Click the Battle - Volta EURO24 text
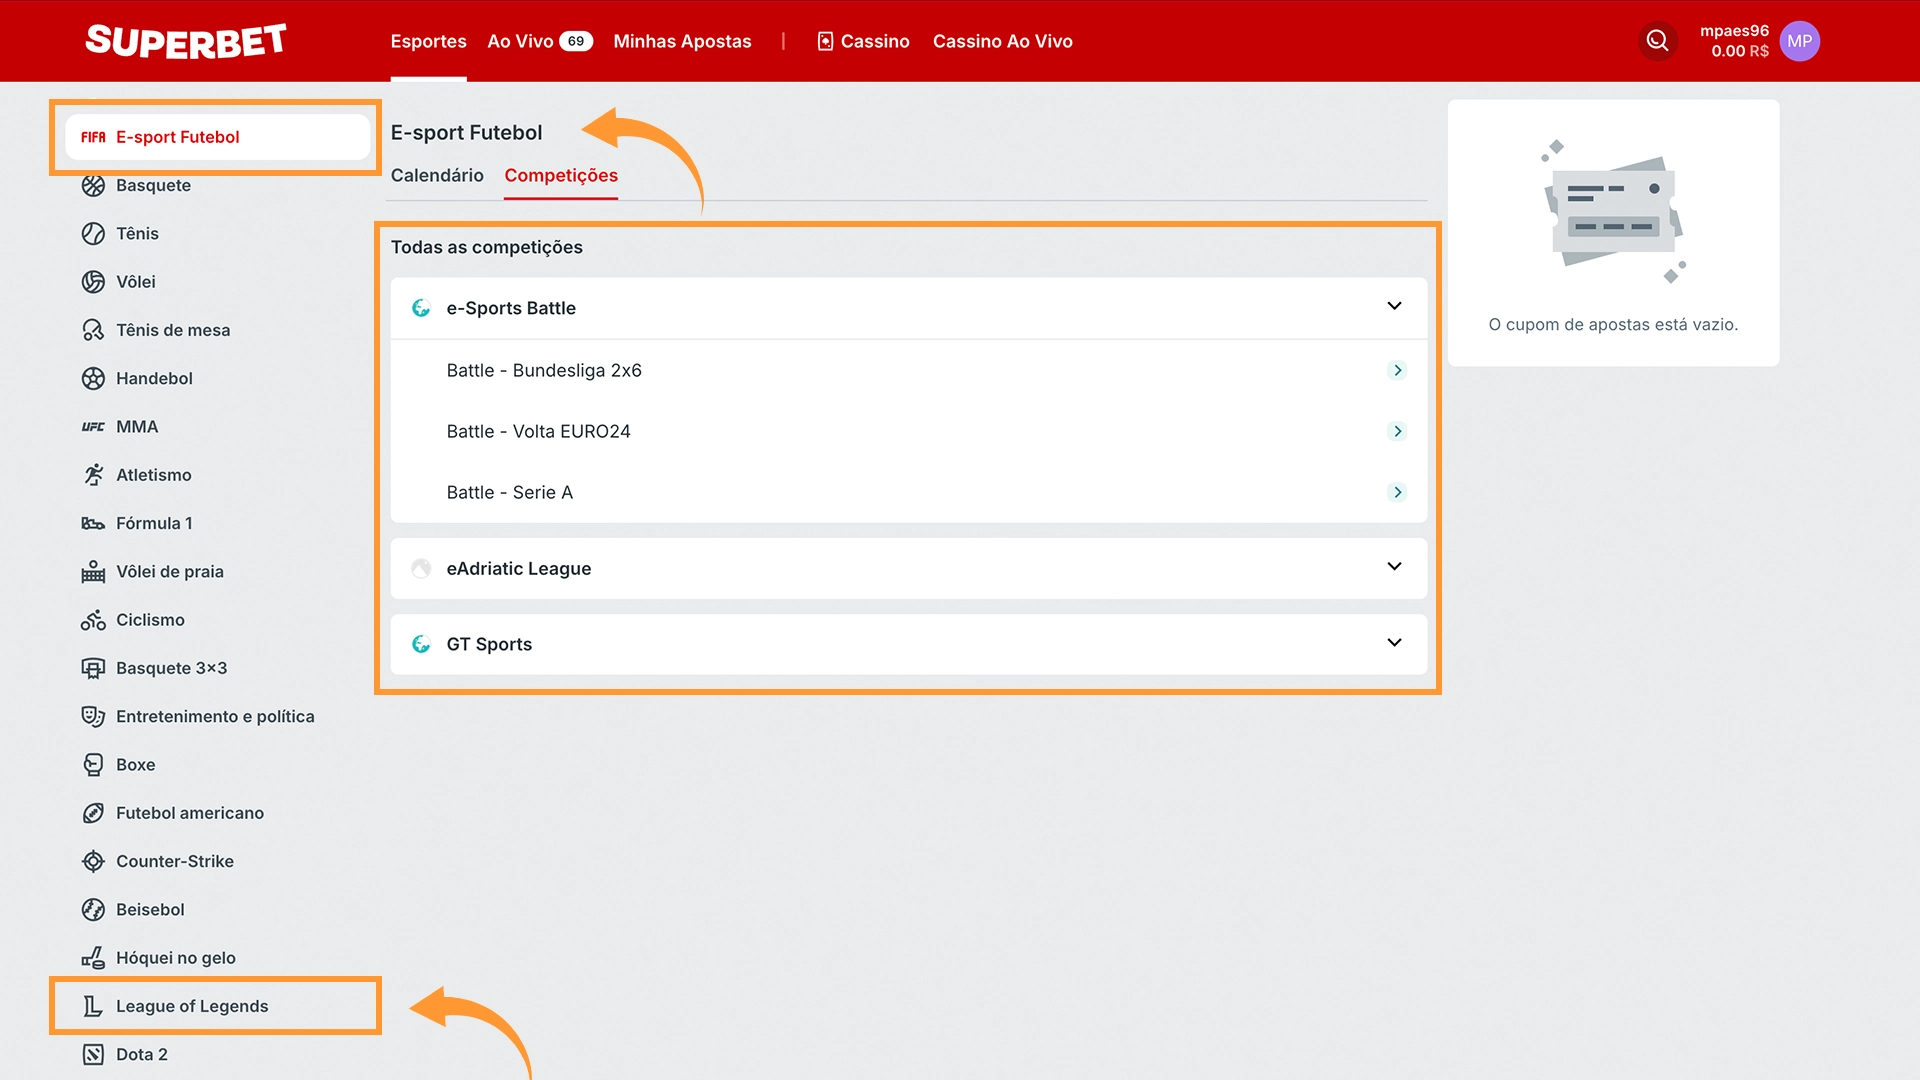1920x1080 pixels. pyautogui.click(x=538, y=431)
